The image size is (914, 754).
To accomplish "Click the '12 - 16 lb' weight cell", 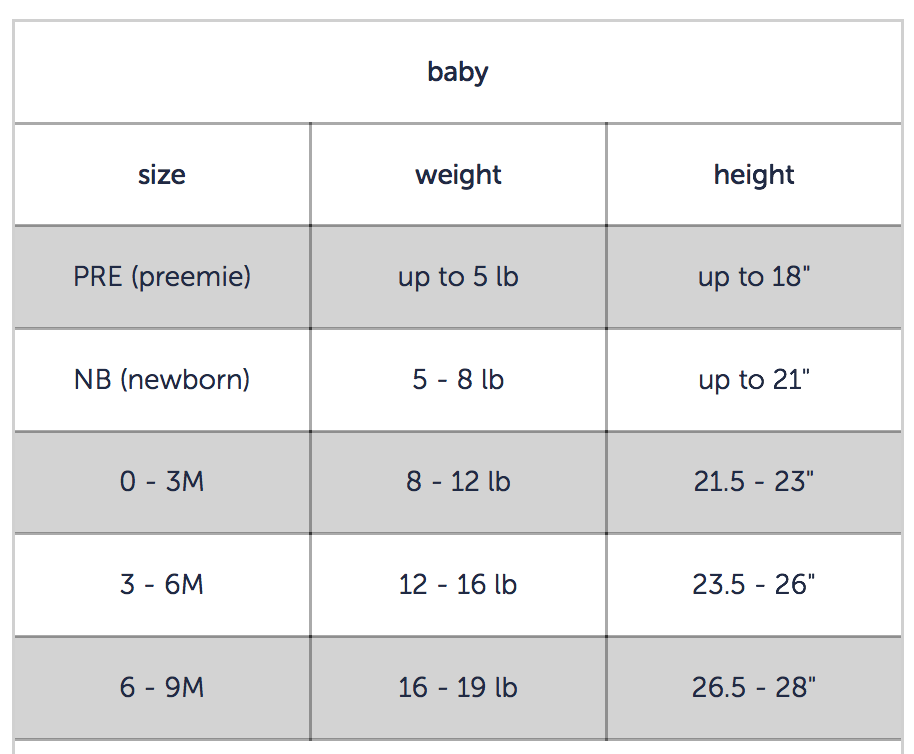I will click(x=458, y=585).
